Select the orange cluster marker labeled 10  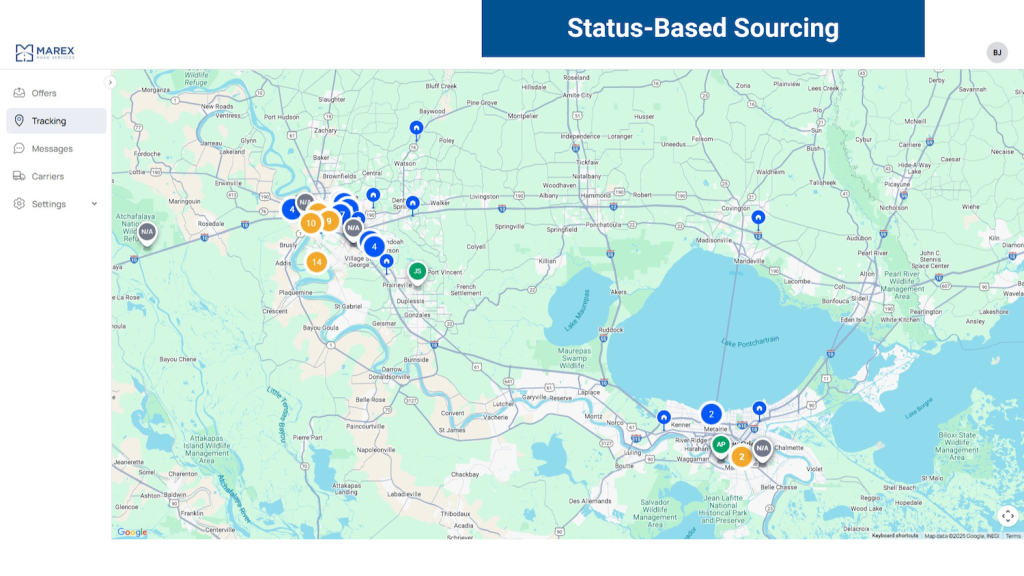click(311, 223)
